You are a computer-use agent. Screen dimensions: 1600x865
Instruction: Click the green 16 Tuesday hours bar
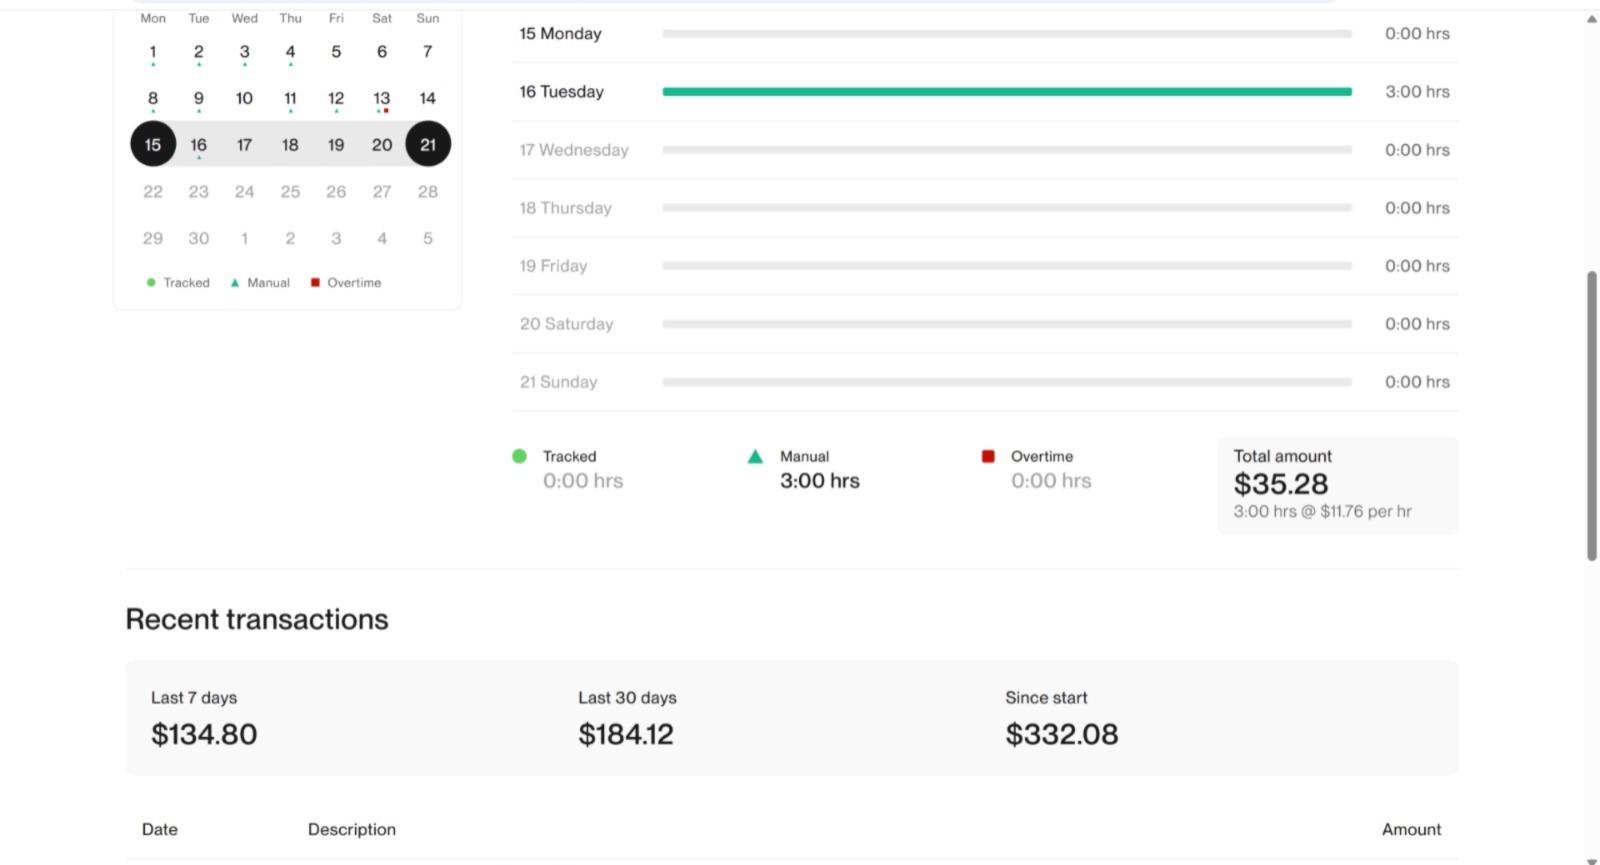[1006, 92]
